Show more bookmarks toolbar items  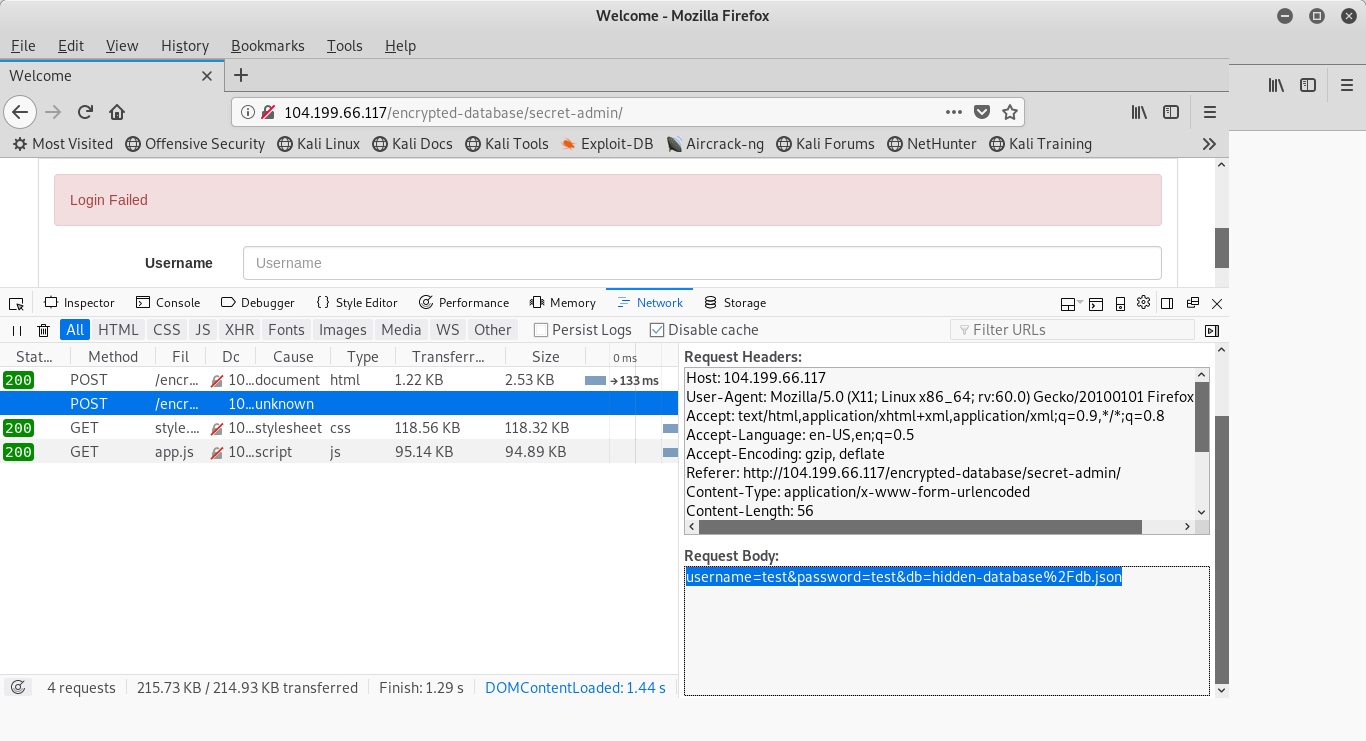[x=1209, y=144]
